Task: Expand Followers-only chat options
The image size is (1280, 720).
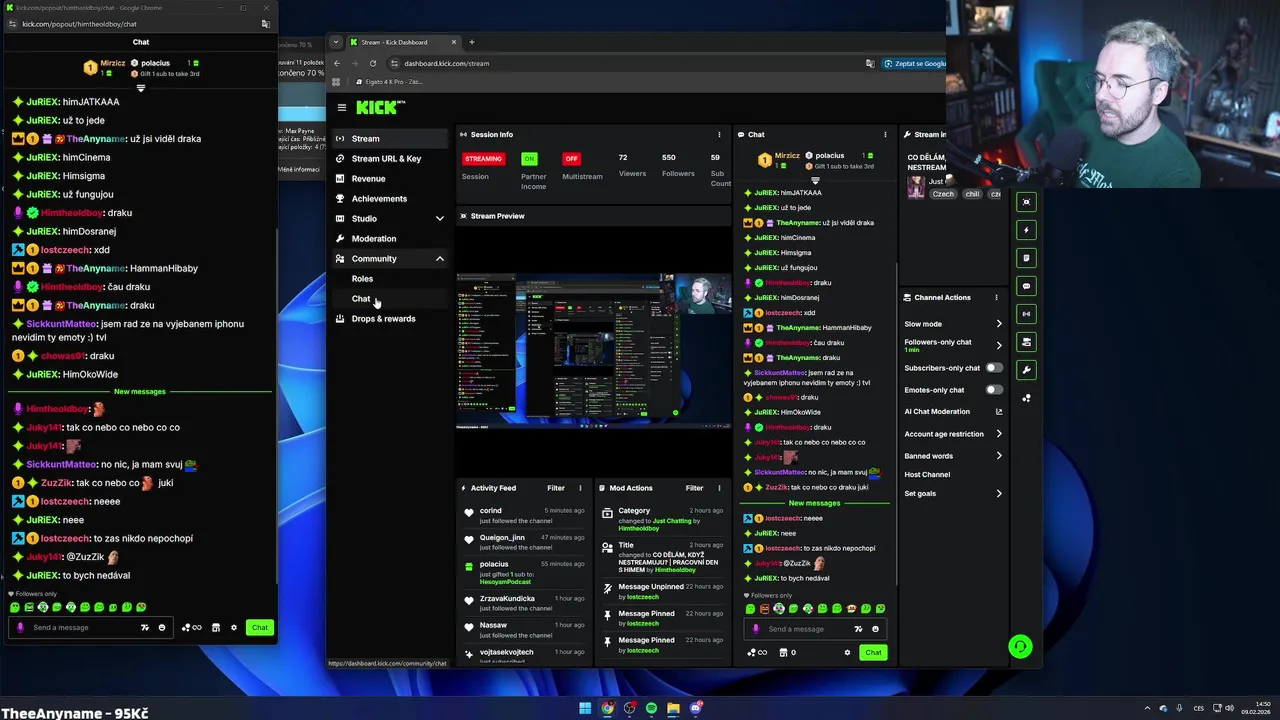Action: click(x=998, y=345)
